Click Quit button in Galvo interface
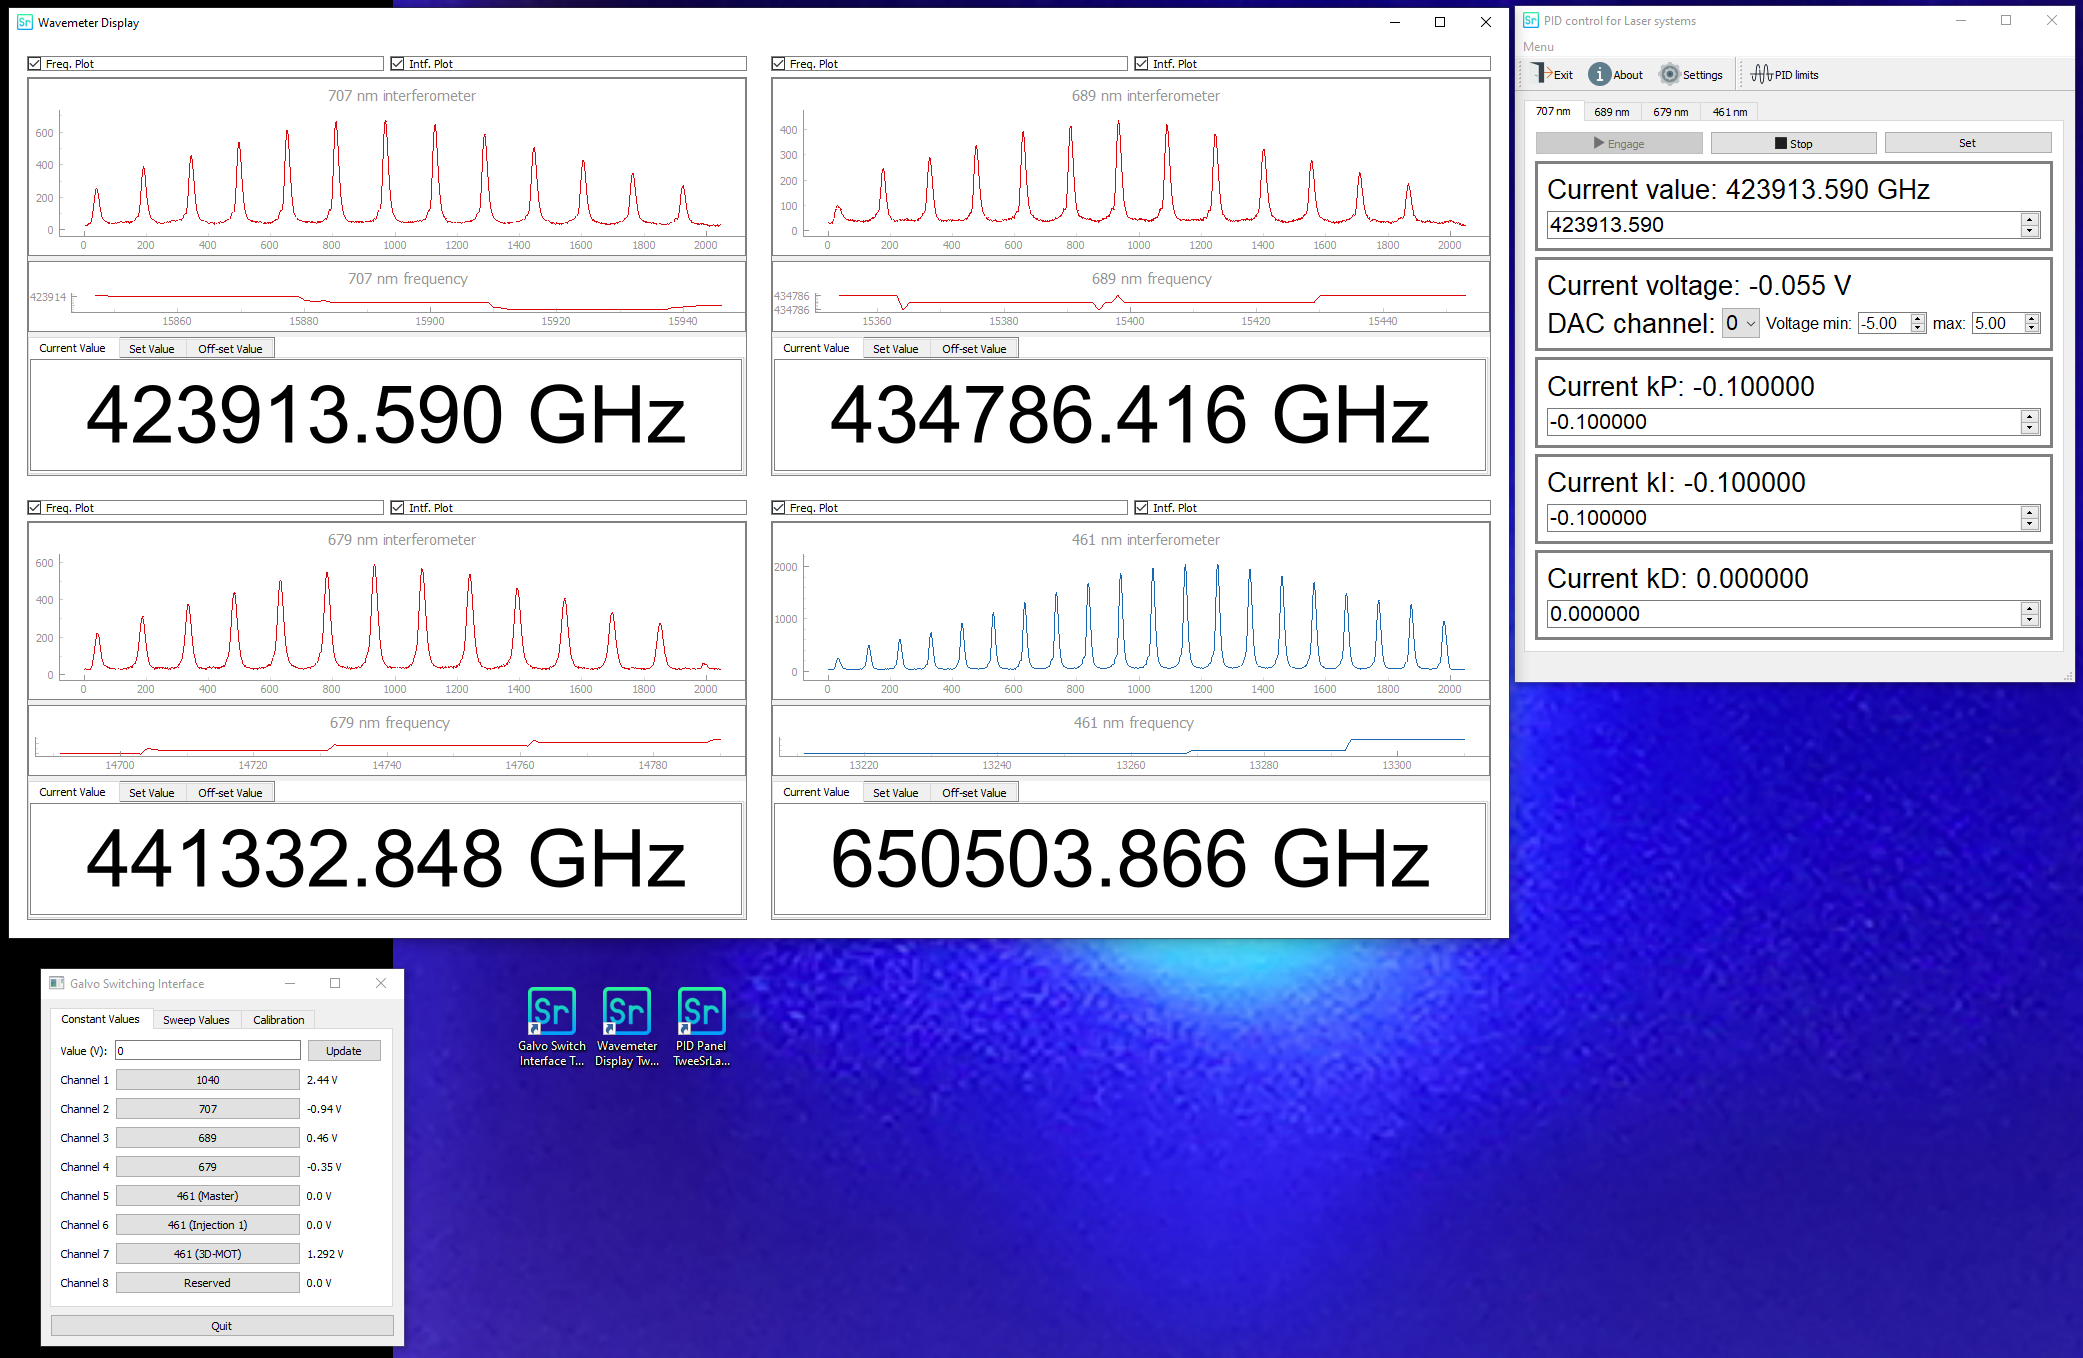Image resolution: width=2083 pixels, height=1358 pixels. pos(221,1326)
